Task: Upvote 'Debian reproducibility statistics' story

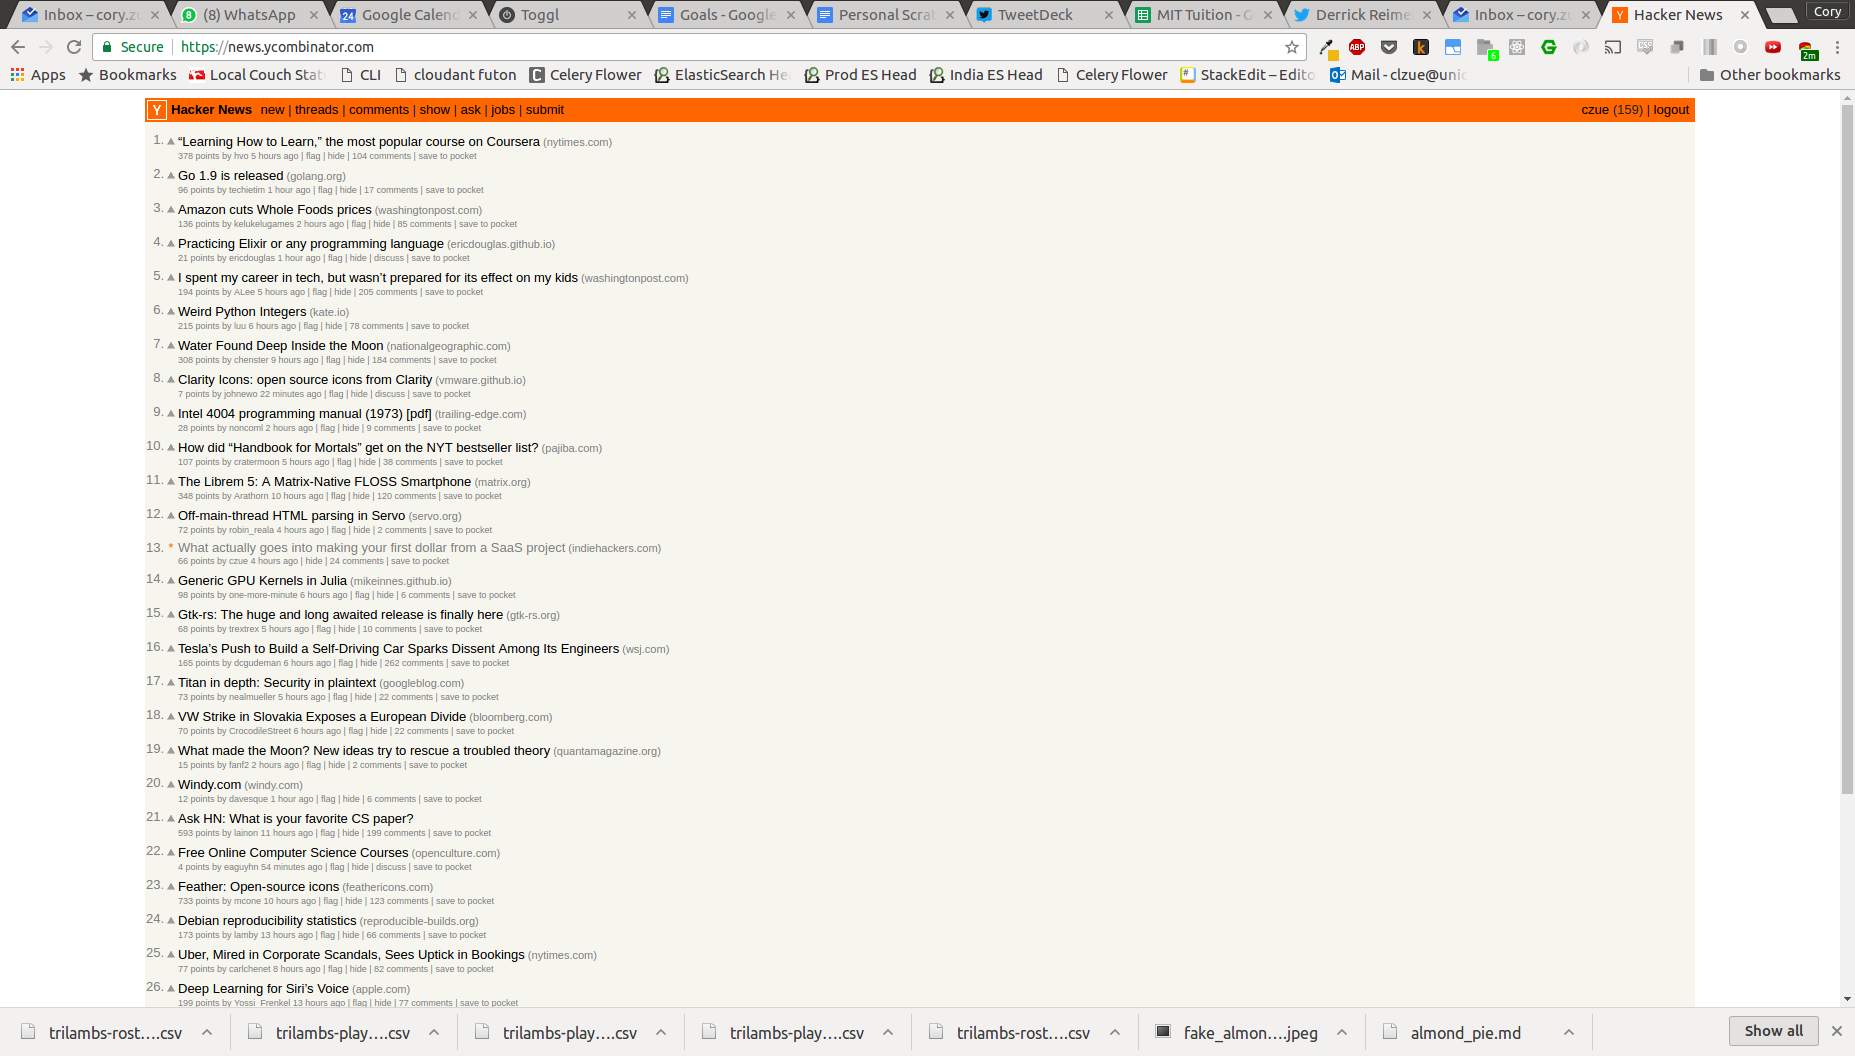Action: [171, 921]
